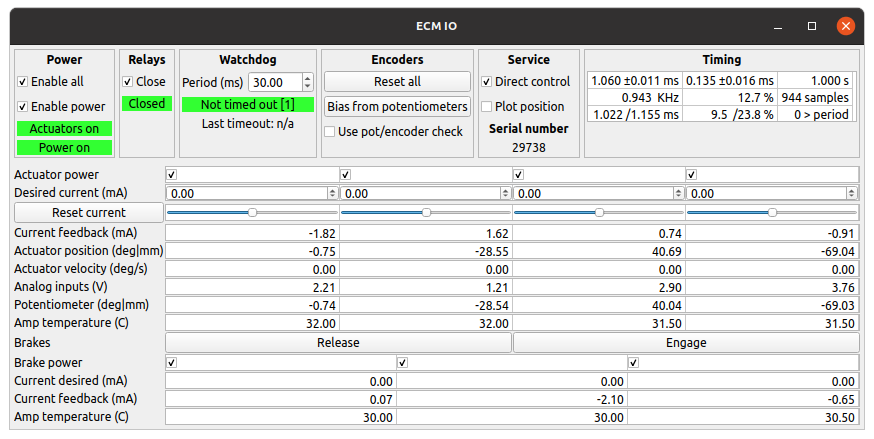Click the Power on status indicator
874x439 pixels.
tap(64, 148)
